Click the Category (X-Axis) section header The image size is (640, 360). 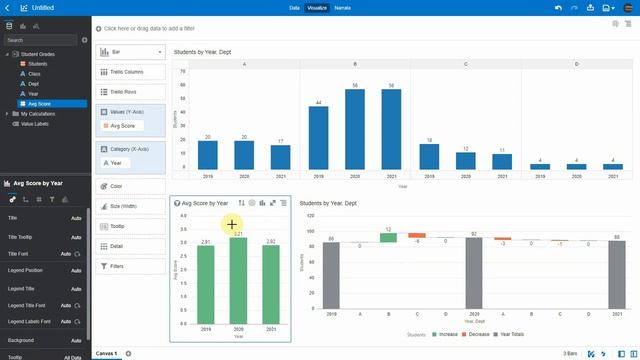[129, 149]
